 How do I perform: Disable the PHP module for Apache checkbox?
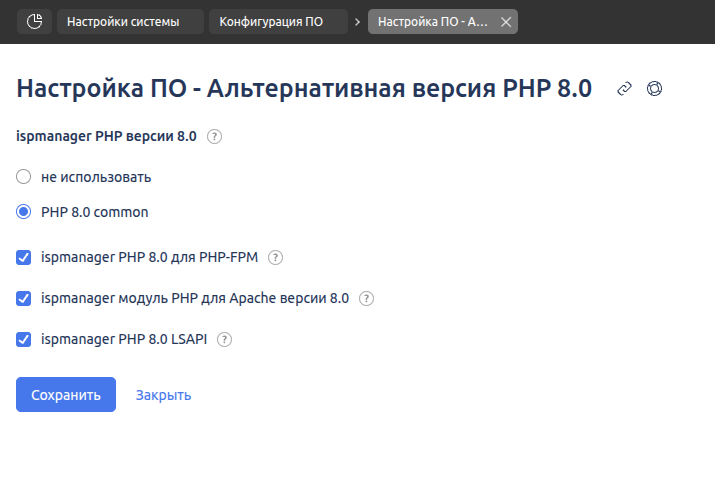pyautogui.click(x=24, y=298)
